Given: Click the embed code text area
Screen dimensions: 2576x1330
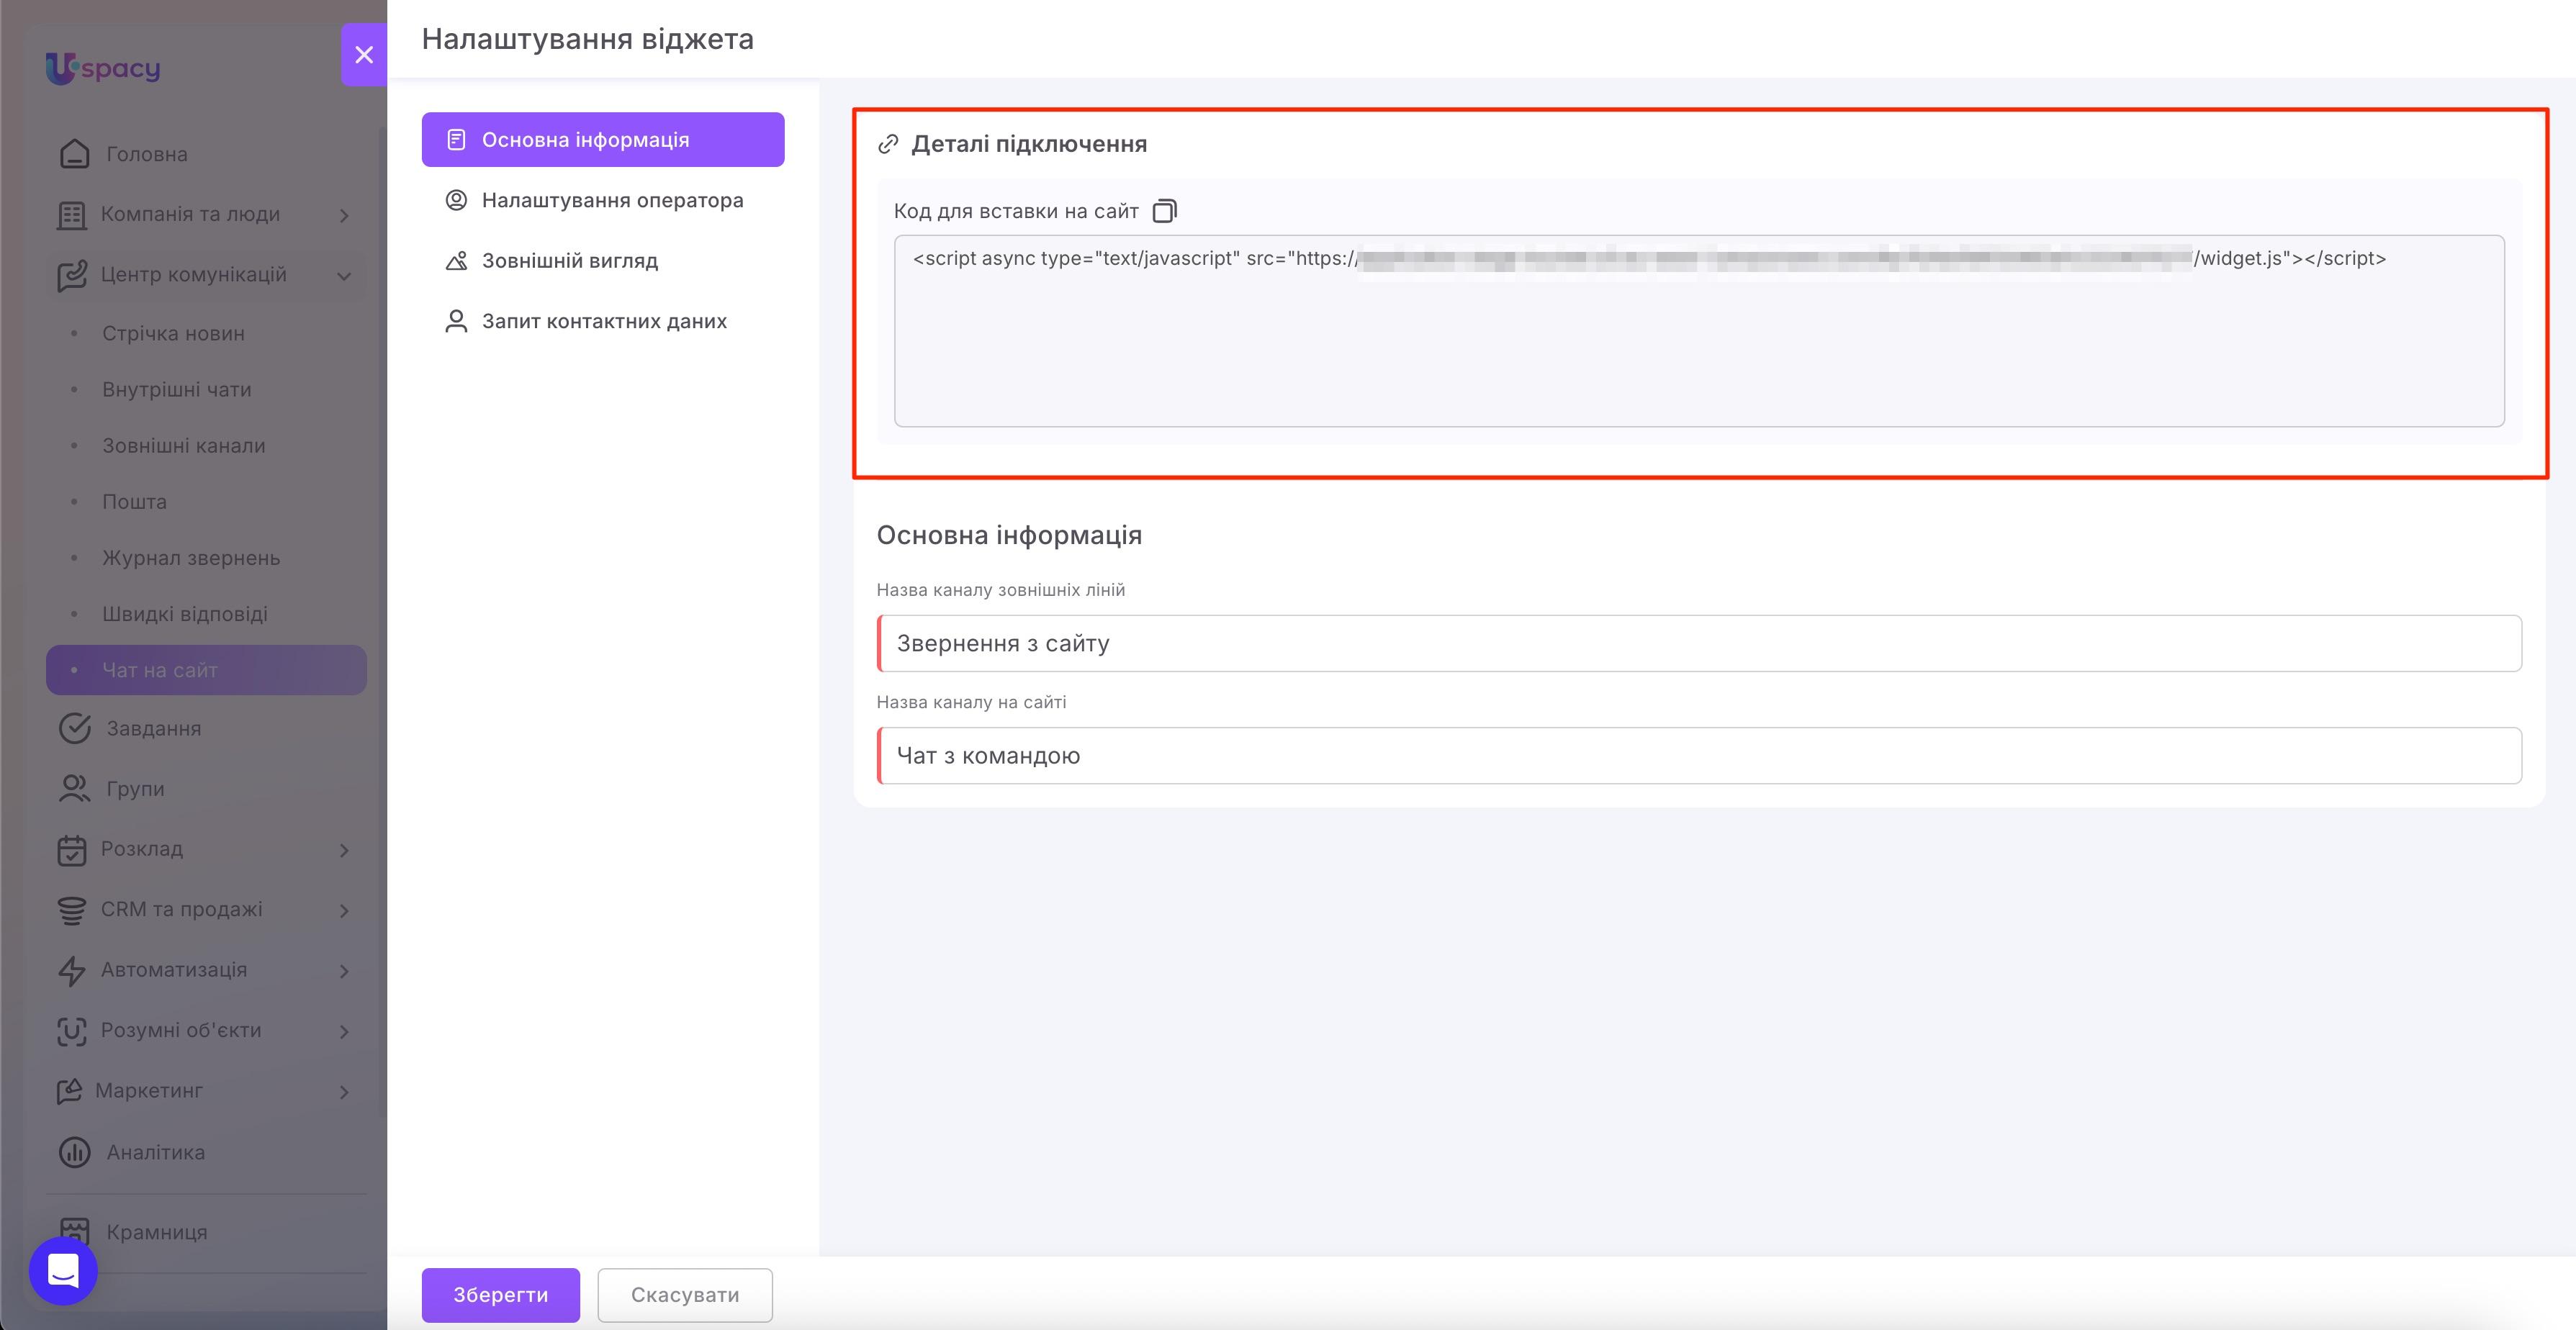Looking at the screenshot, I should tap(1699, 331).
